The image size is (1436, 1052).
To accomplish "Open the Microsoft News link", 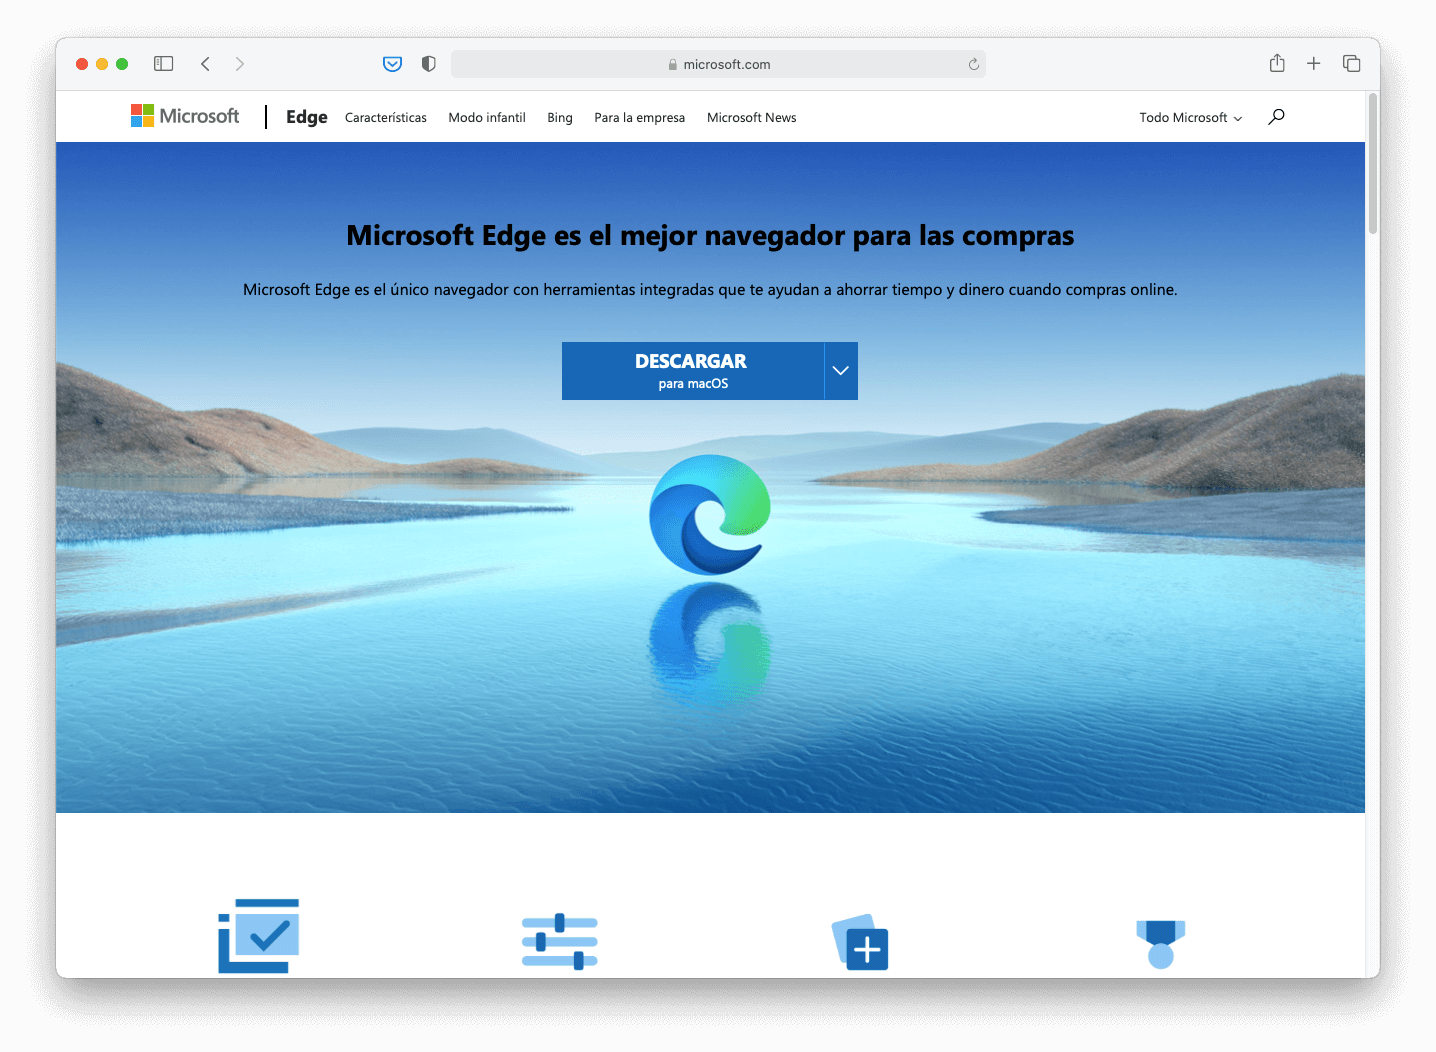I will tap(751, 117).
